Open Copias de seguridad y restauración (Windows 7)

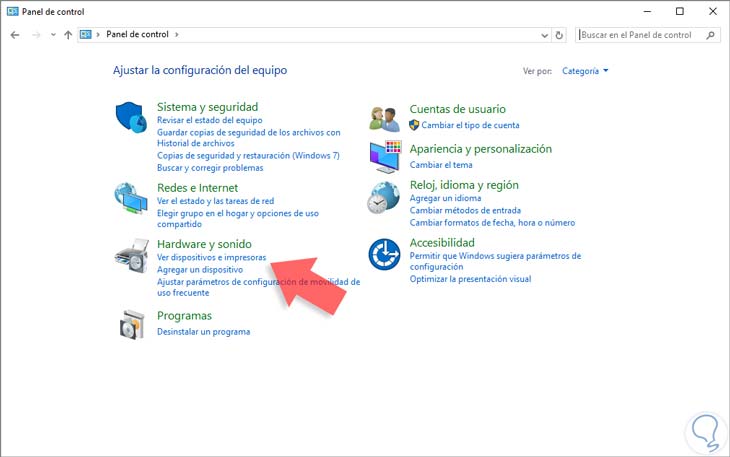coord(248,155)
